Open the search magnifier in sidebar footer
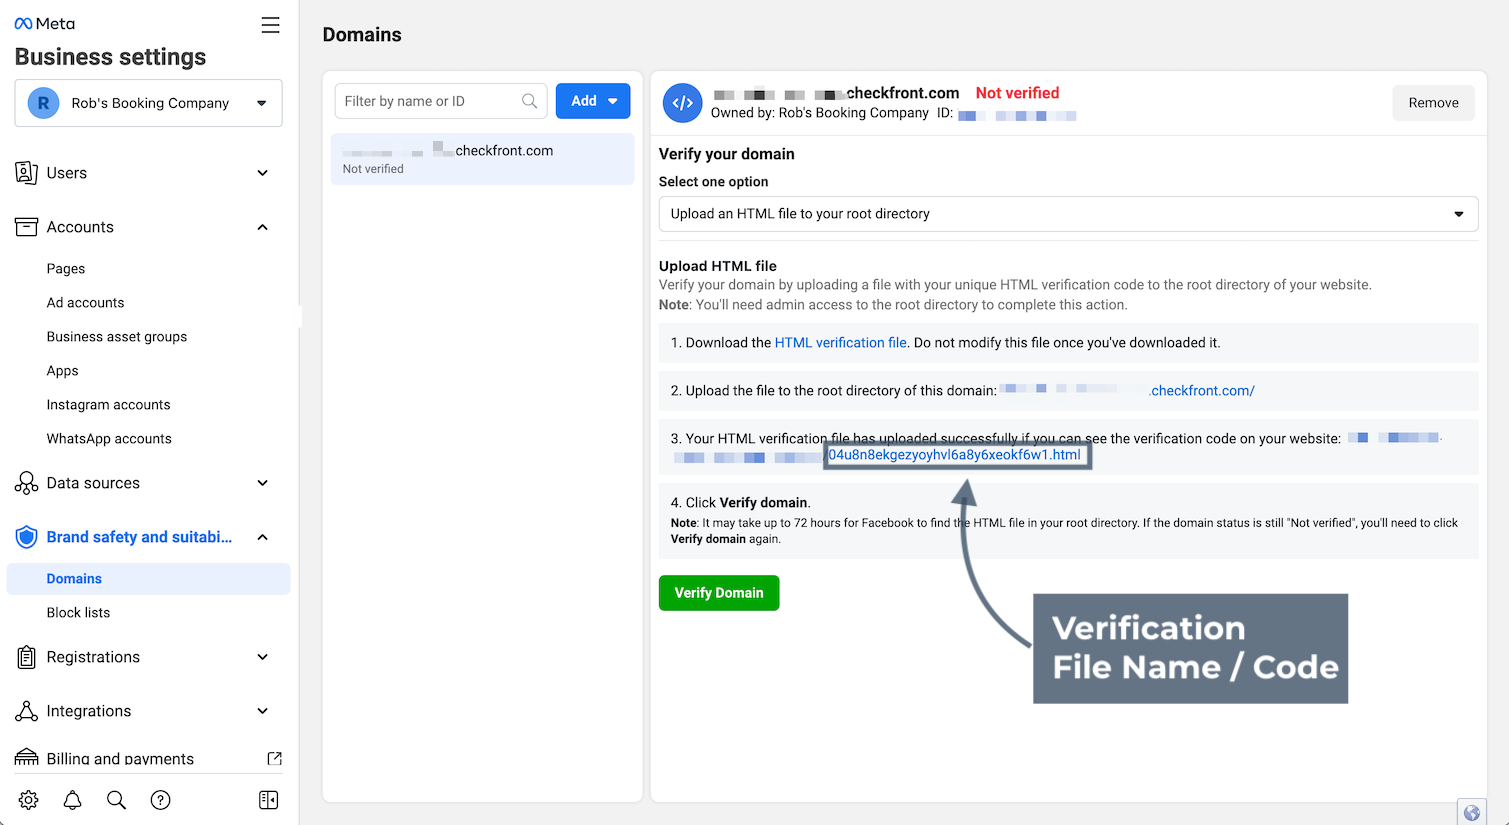This screenshot has height=825, width=1509. click(117, 800)
